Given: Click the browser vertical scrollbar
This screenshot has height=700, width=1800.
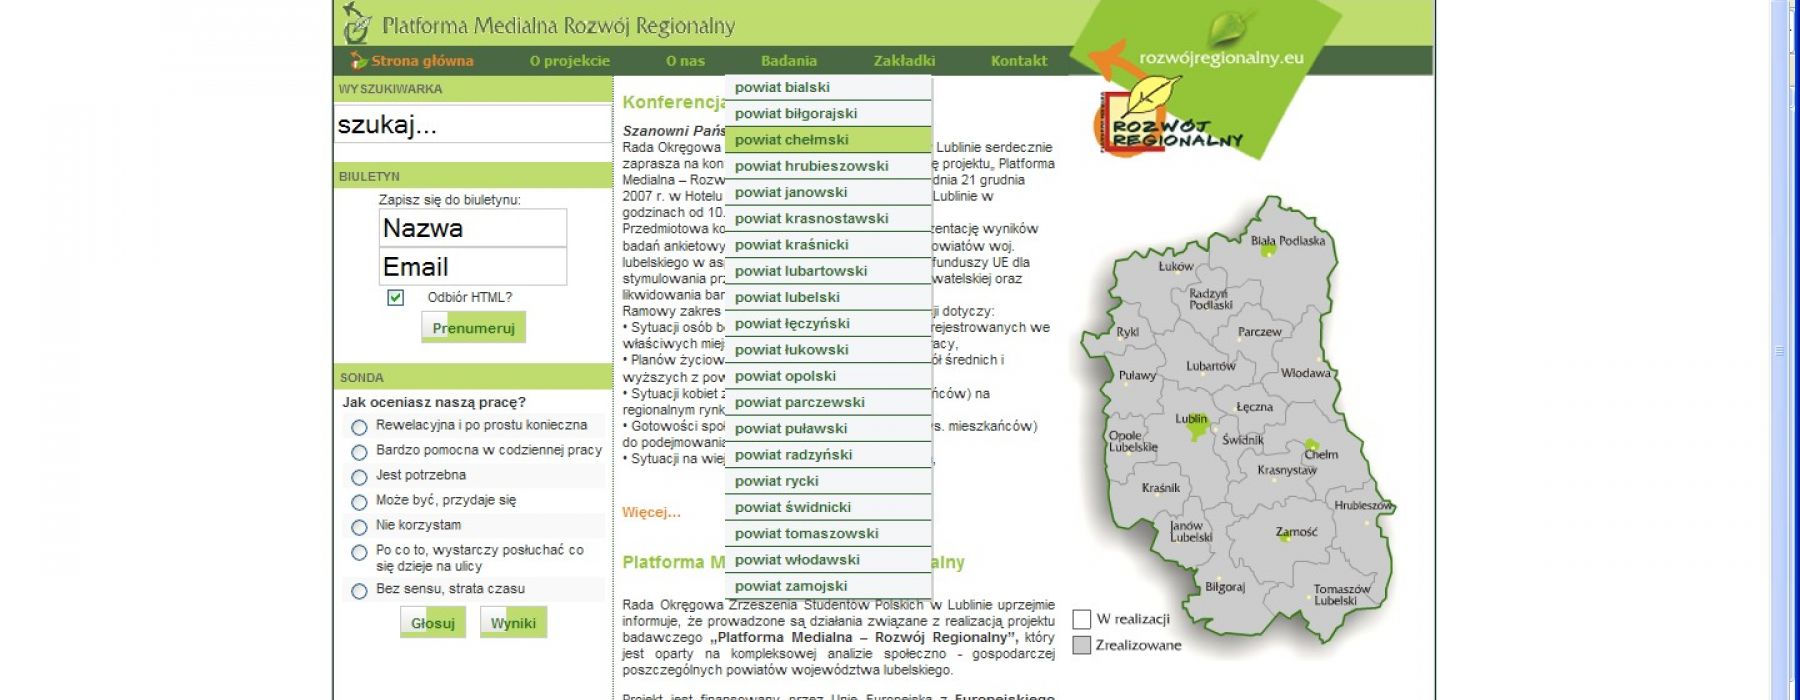Looking at the screenshot, I should tap(1779, 350).
